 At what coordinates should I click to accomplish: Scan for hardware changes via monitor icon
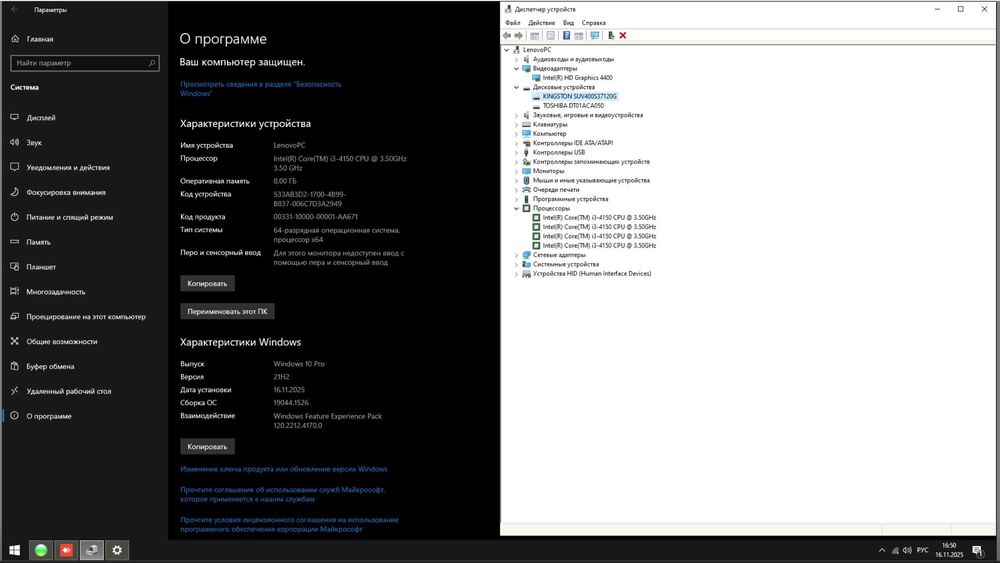[x=594, y=36]
